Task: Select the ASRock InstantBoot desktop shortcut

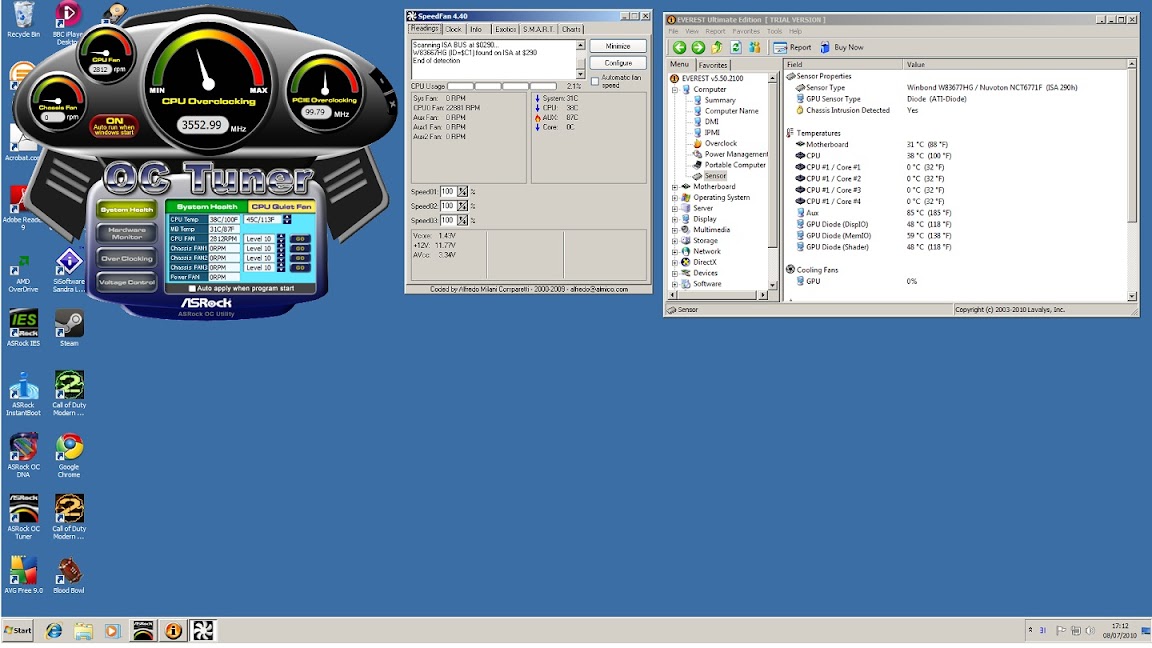Action: [24, 394]
